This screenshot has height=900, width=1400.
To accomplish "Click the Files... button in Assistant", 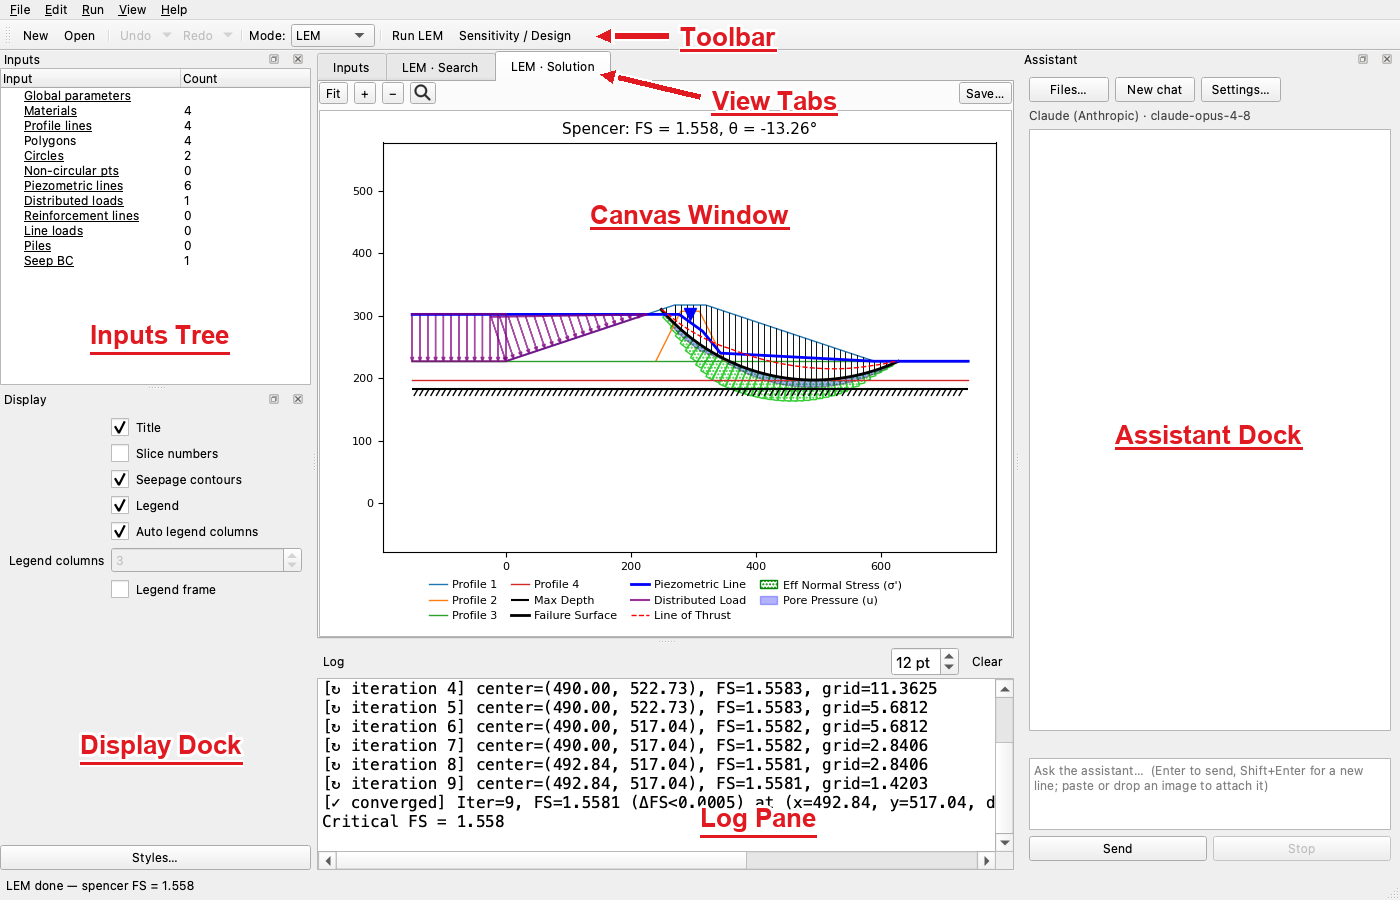I will pyautogui.click(x=1068, y=90).
